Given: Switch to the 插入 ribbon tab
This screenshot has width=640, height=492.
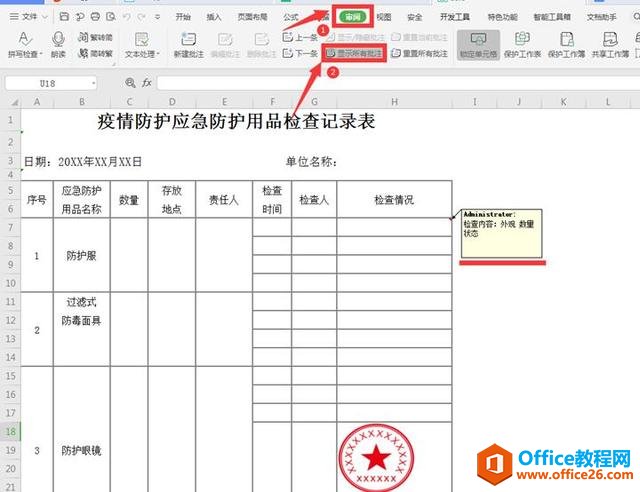Looking at the screenshot, I should coord(213,17).
